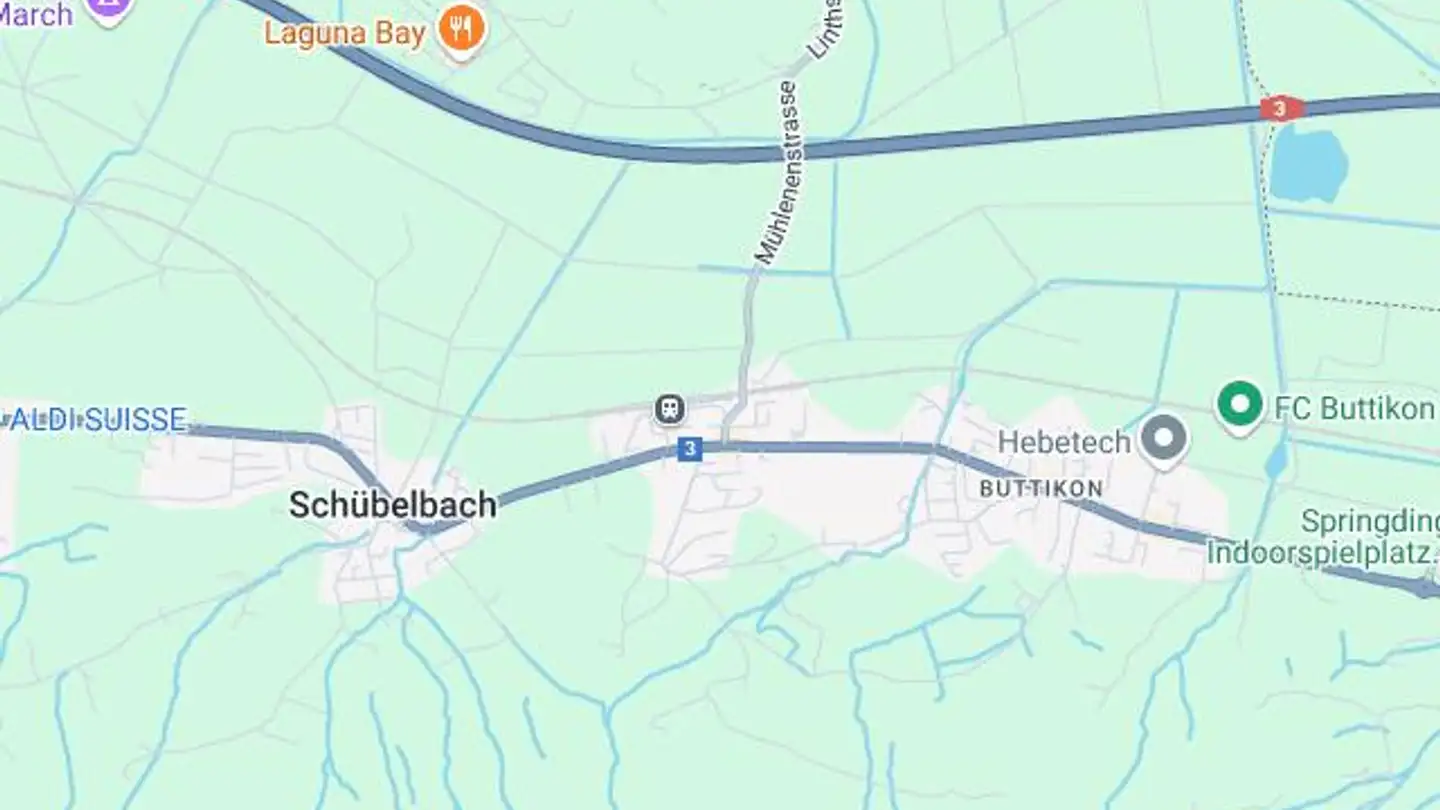
Task: Select the March text label
Action: (x=35, y=14)
